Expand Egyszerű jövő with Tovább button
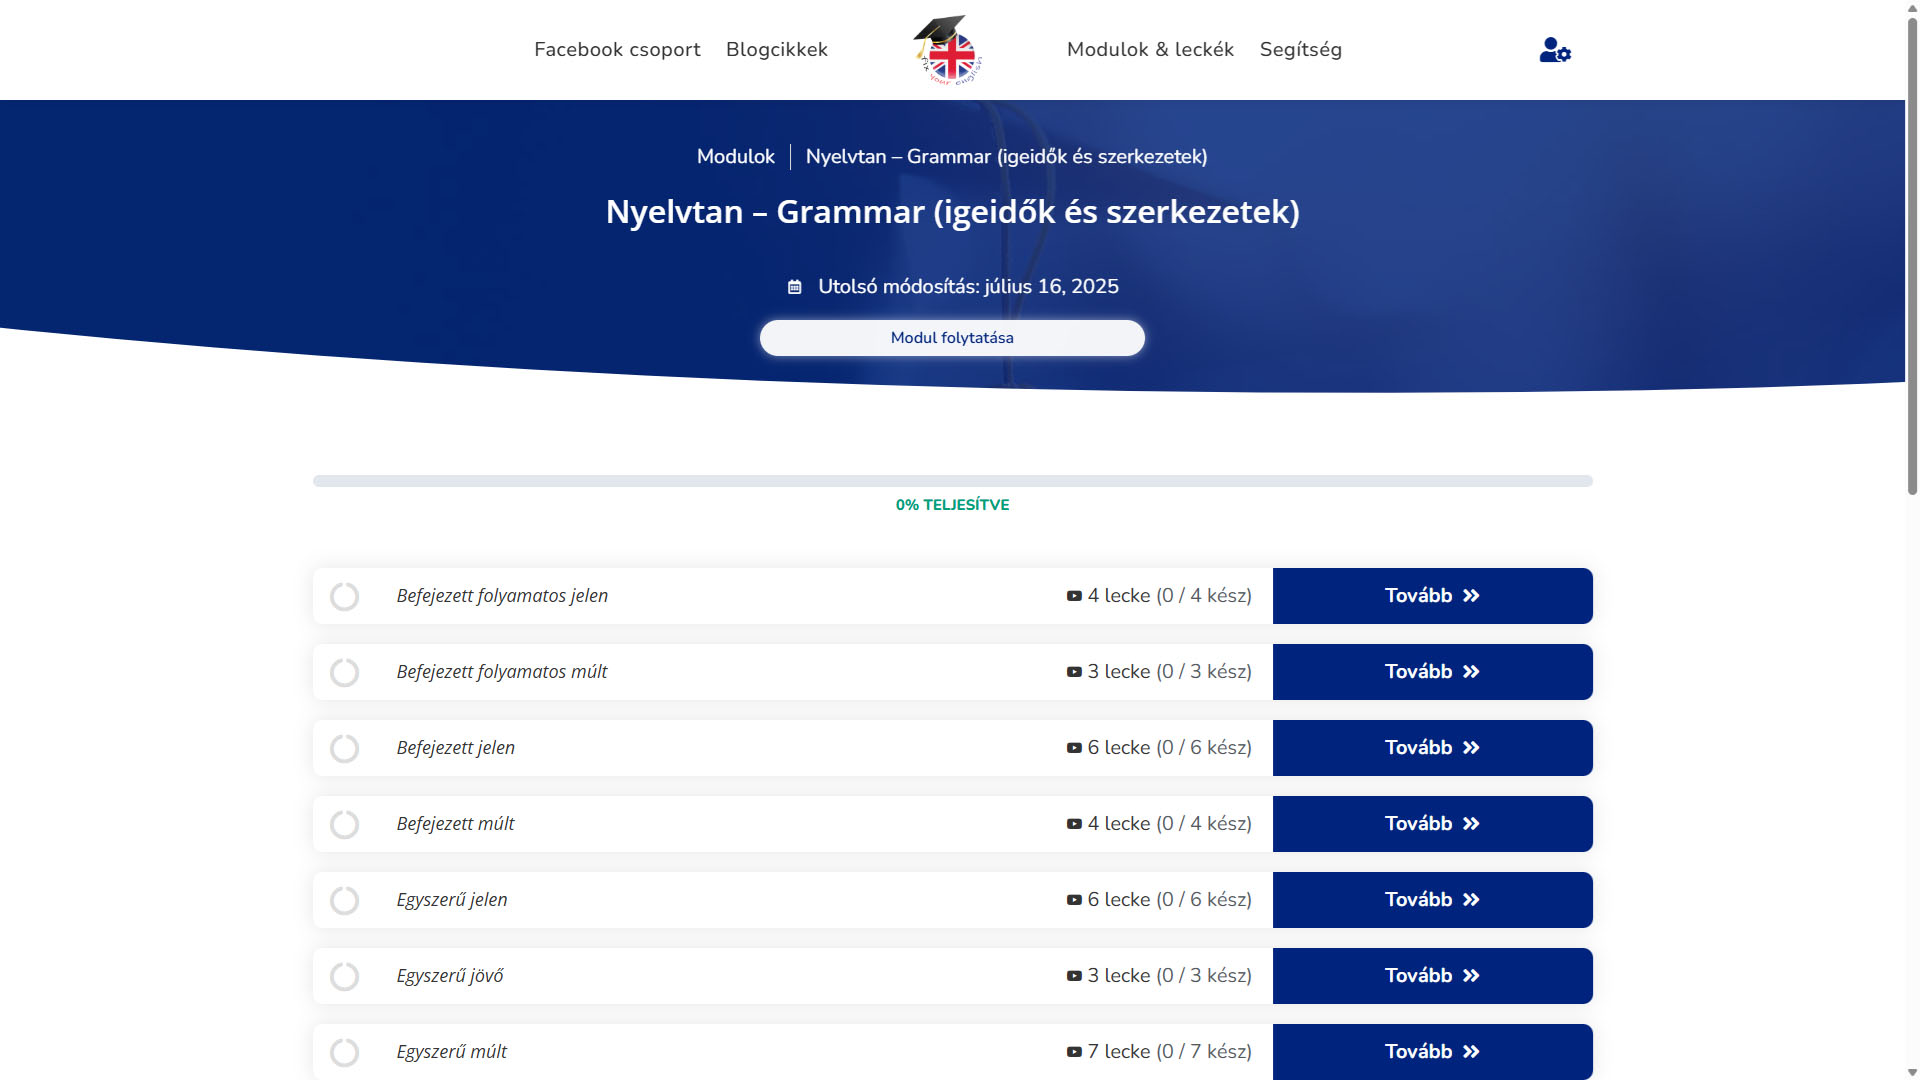 coord(1432,976)
